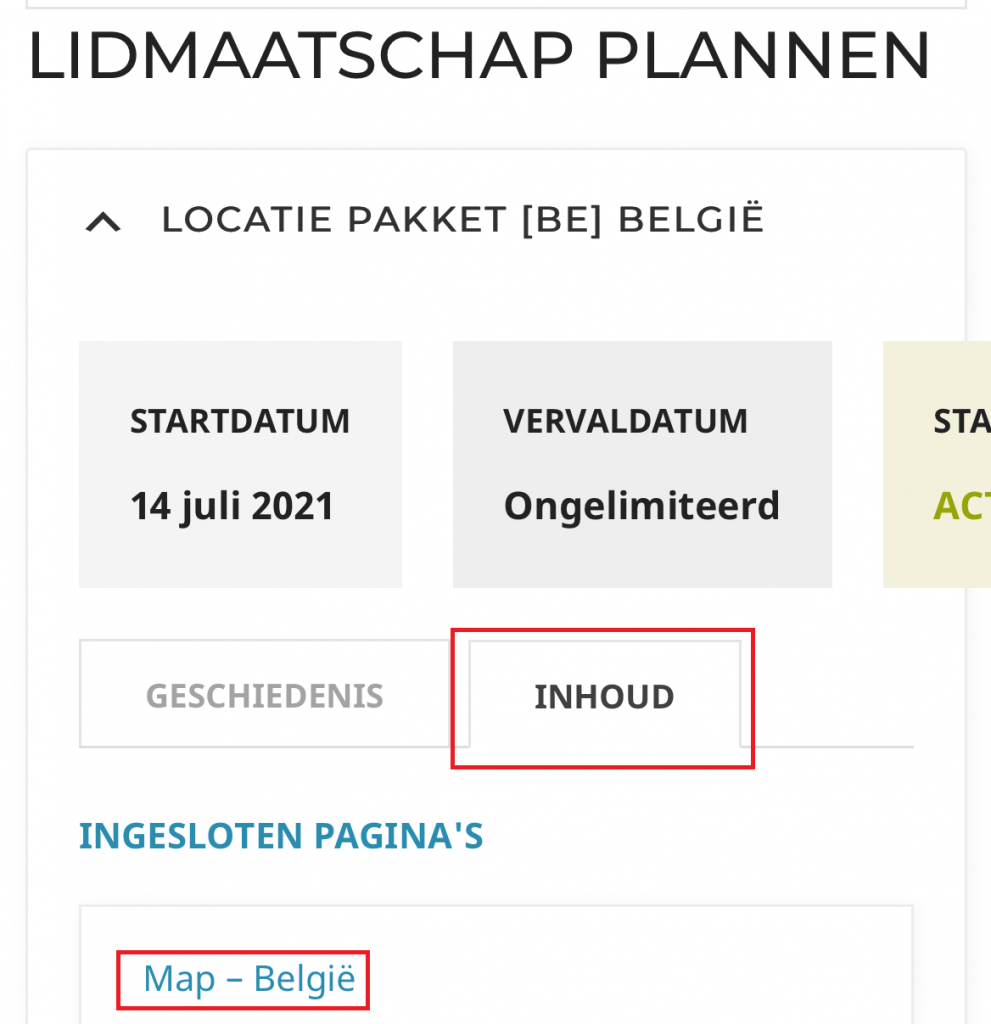The height and width of the screenshot is (1024, 991).
Task: Open the Map – België link
Action: [x=249, y=978]
